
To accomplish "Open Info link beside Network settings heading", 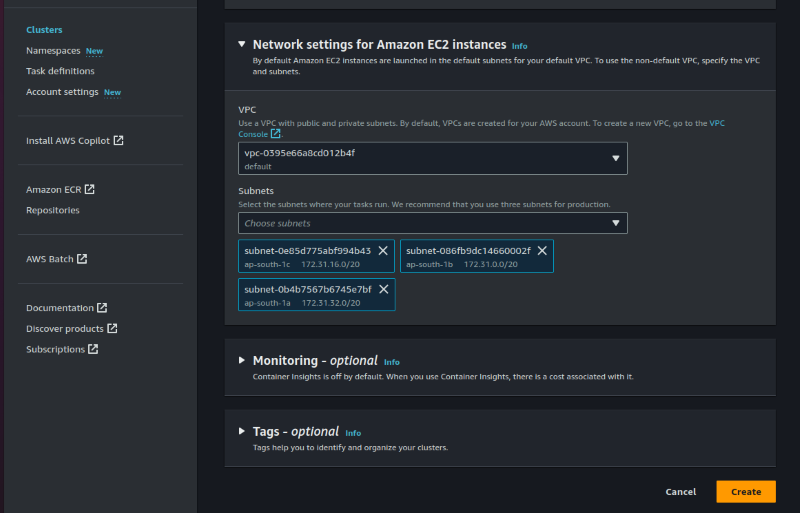I will click(x=519, y=46).
